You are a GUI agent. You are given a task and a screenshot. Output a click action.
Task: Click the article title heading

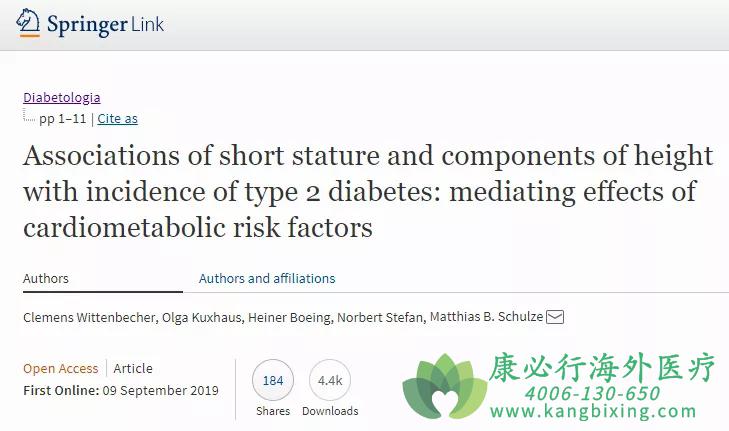(x=368, y=192)
